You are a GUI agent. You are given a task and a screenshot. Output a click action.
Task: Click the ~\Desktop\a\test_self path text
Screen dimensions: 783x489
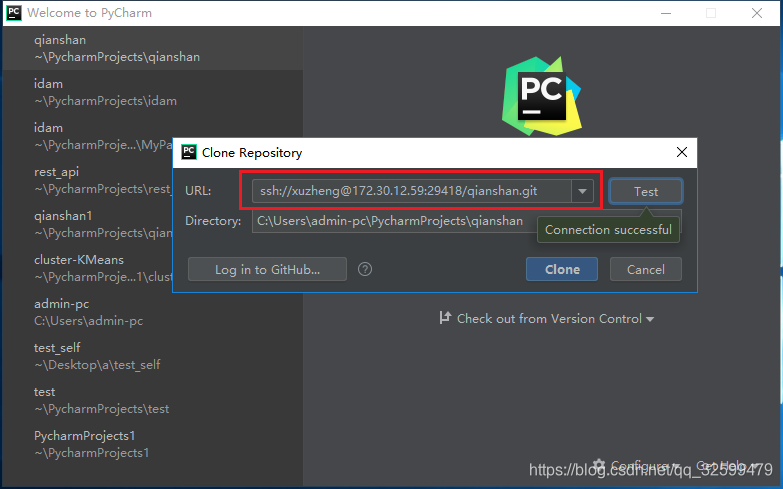[97, 365]
